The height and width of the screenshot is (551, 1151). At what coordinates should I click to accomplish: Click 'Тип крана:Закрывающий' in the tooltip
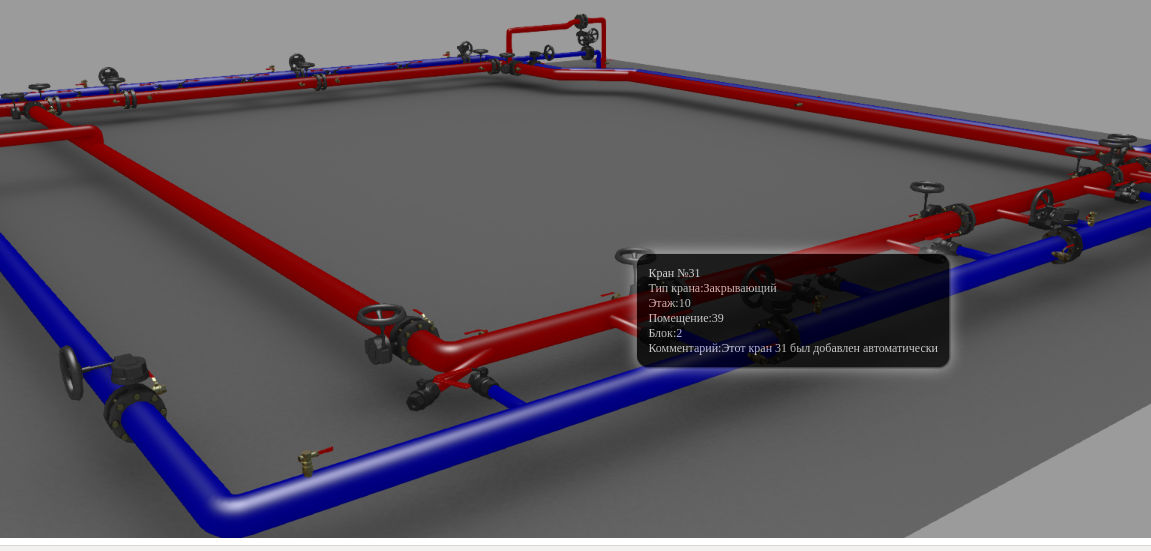pos(712,288)
